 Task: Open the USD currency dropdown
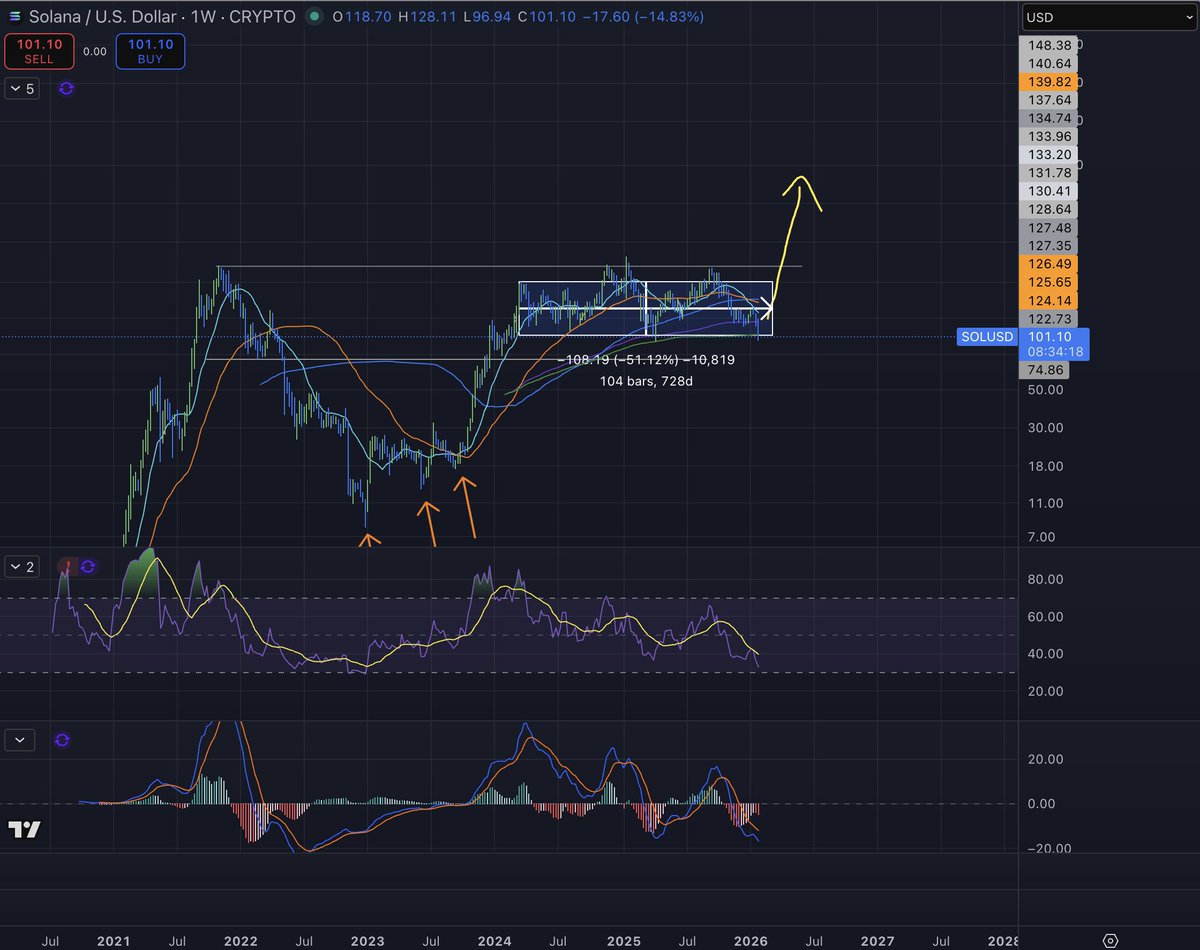[x=1107, y=17]
